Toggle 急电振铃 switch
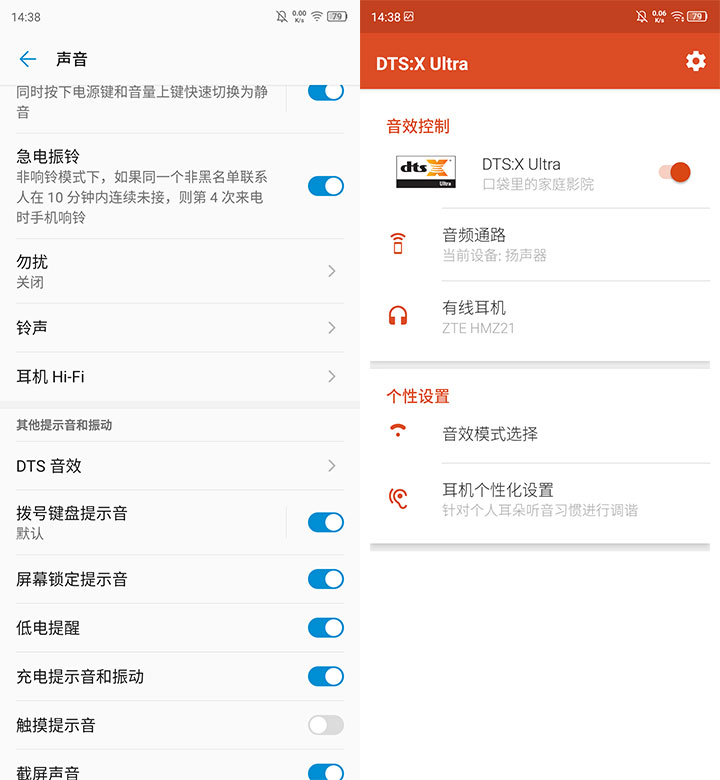This screenshot has height=780, width=720. coord(325,186)
